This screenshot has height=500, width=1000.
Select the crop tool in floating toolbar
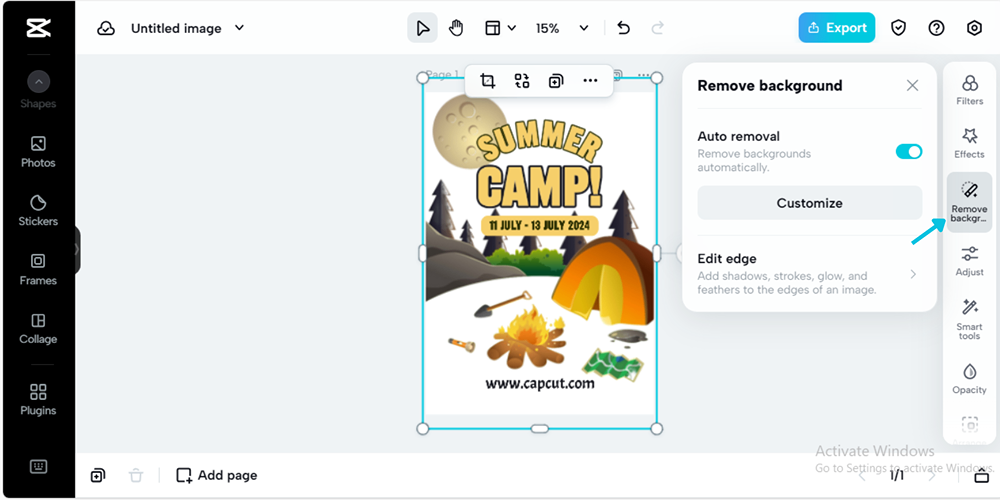coord(488,80)
